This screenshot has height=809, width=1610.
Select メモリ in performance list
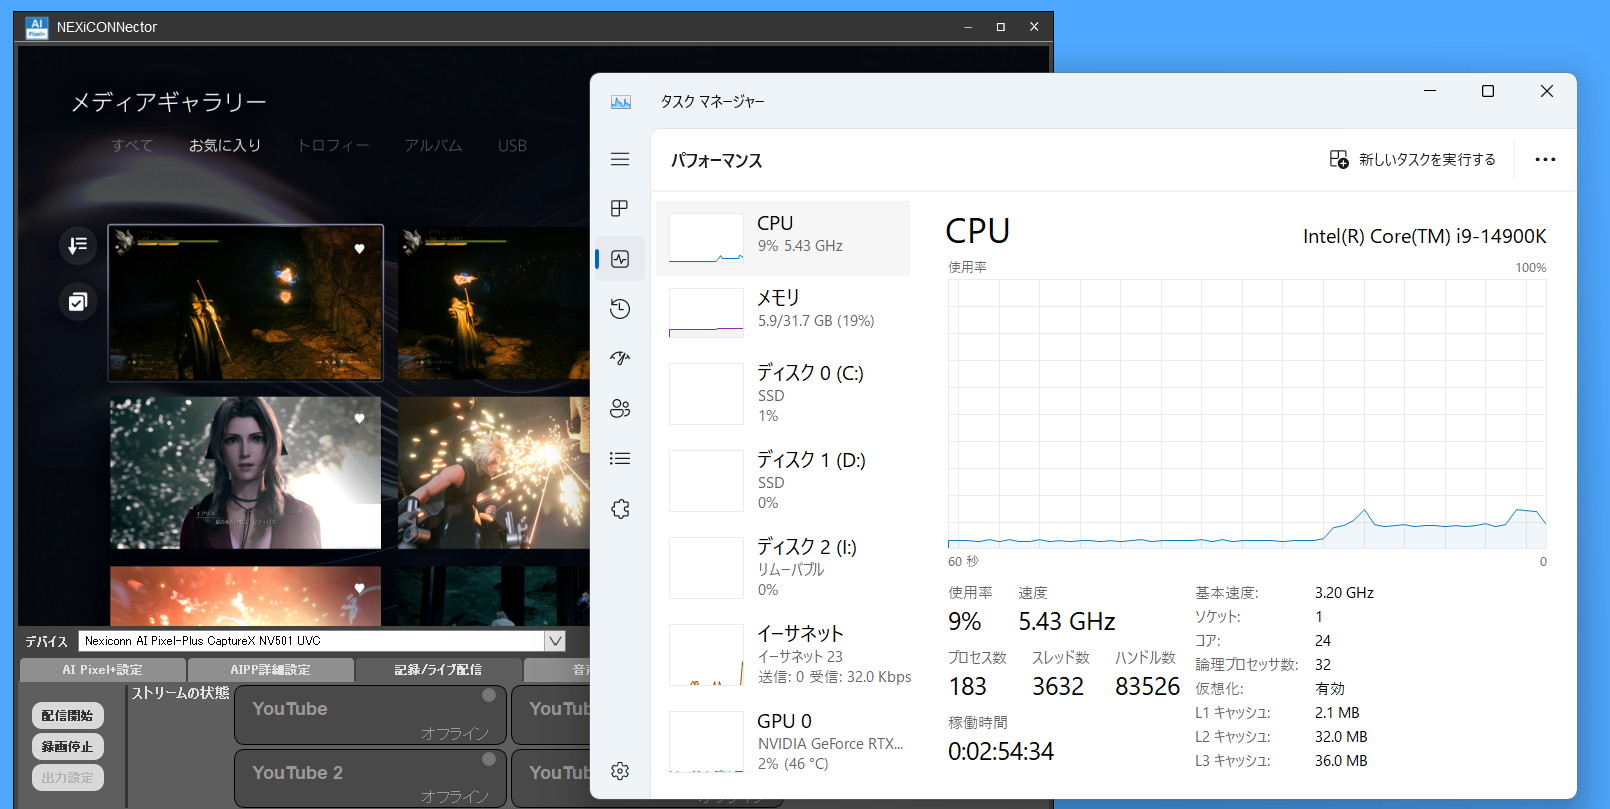[x=783, y=312]
